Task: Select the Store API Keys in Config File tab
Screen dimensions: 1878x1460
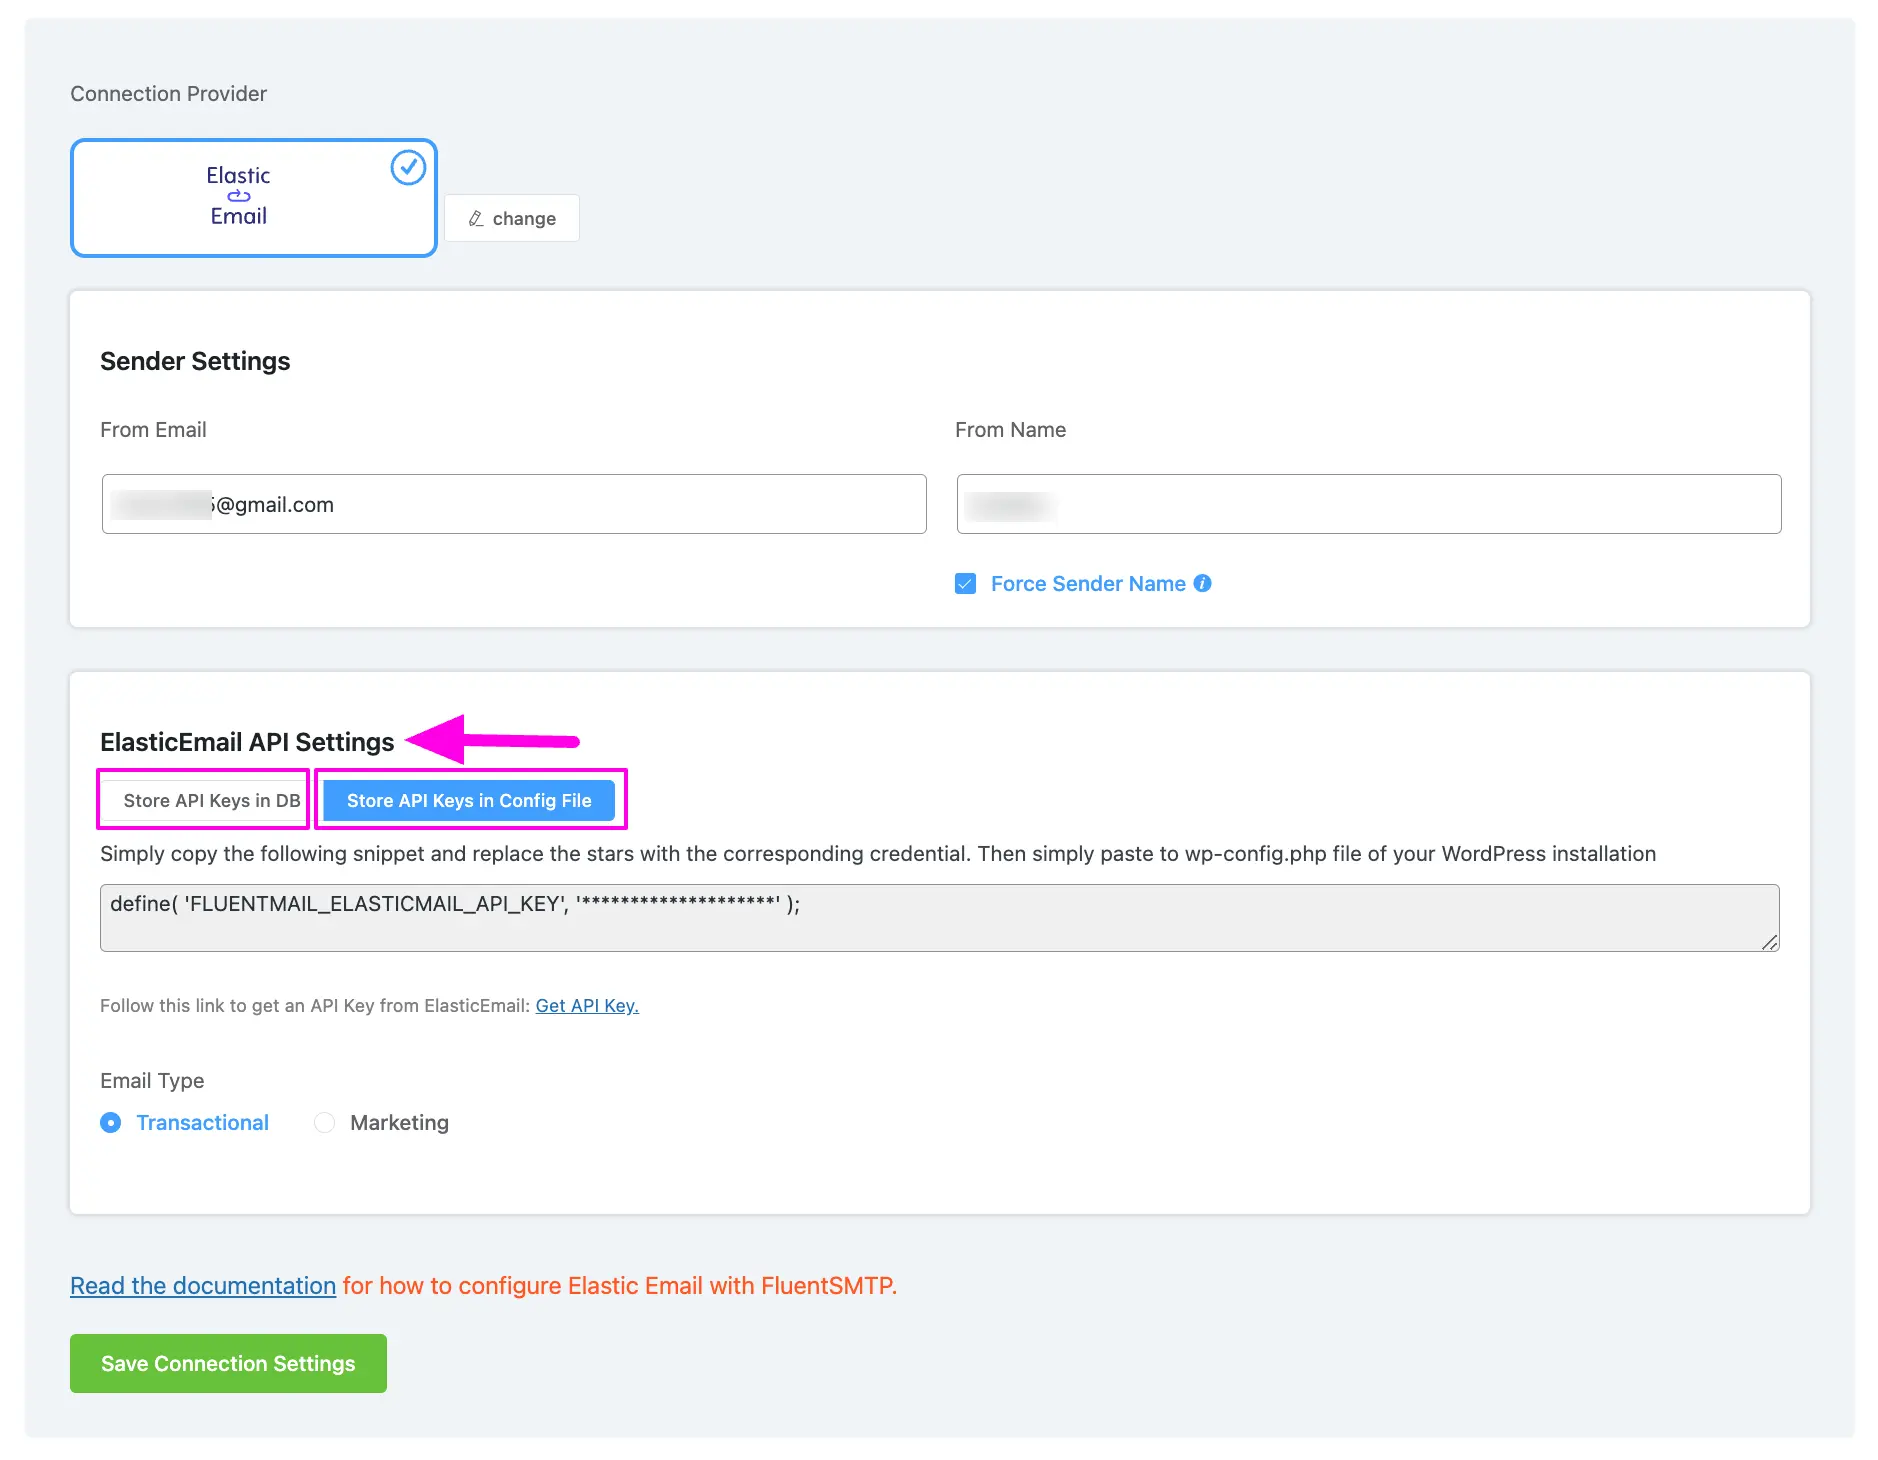Action: [x=469, y=800]
